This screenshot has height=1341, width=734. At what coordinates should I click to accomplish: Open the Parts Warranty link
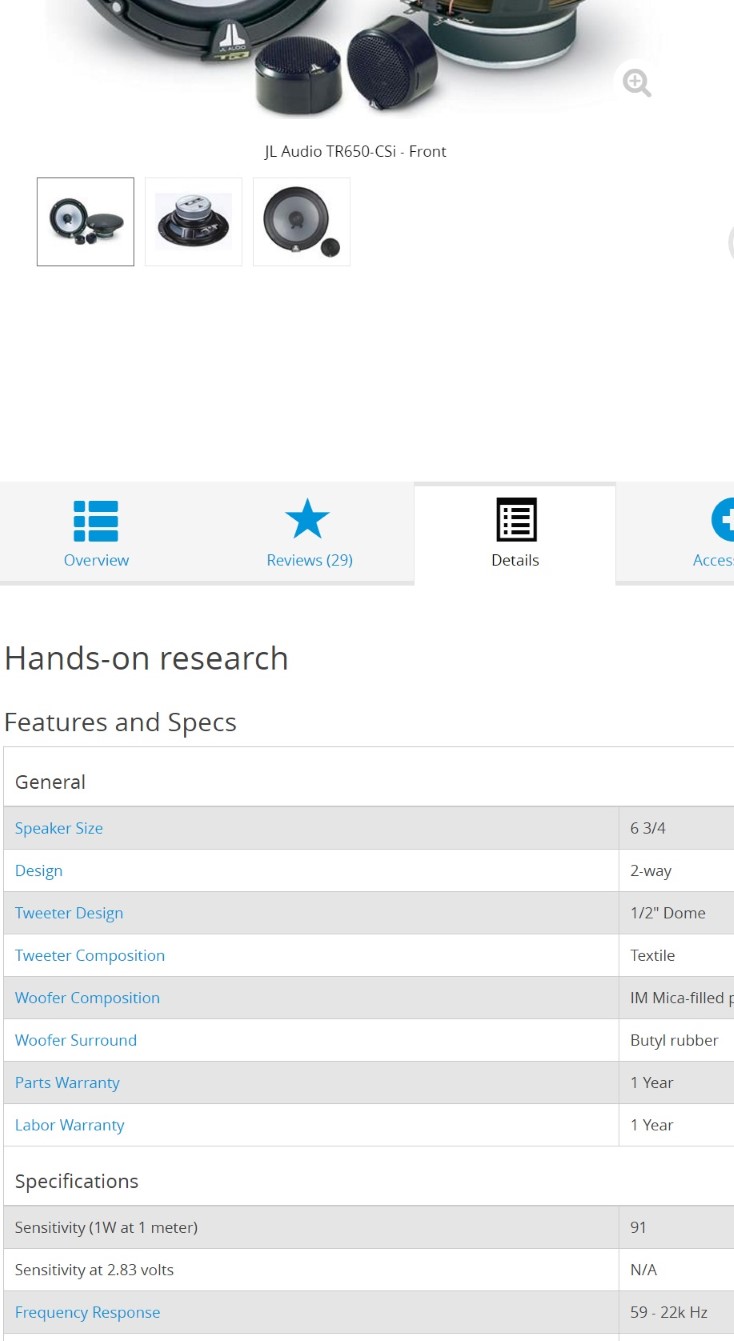tap(67, 1083)
